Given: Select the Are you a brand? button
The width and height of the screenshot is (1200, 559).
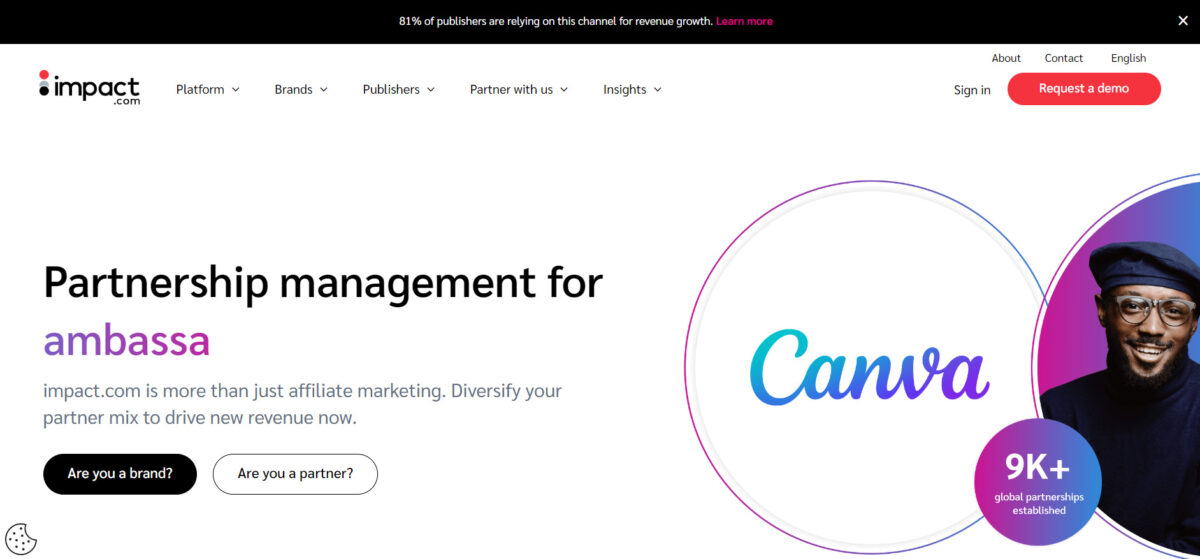Looking at the screenshot, I should [x=120, y=474].
